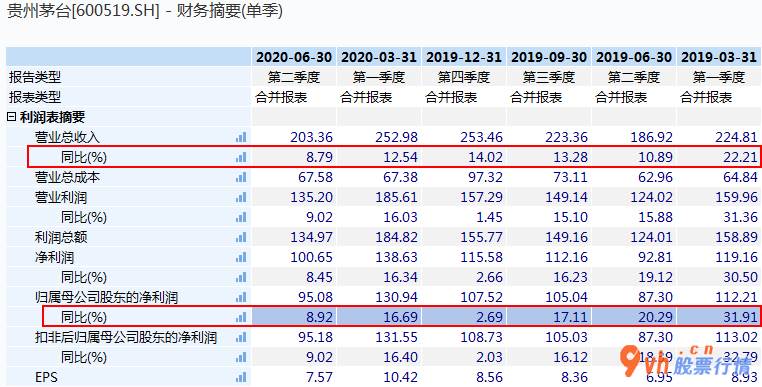The image size is (762, 387).
Task: Select the 31.36 growth cell
Action: [x=719, y=217]
